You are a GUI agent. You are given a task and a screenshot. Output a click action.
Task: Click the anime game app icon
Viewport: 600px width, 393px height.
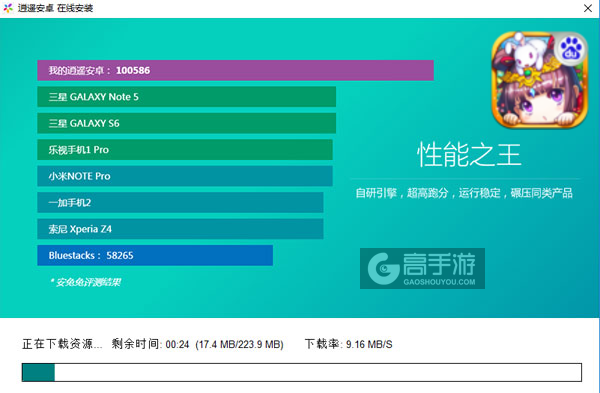(x=540, y=80)
